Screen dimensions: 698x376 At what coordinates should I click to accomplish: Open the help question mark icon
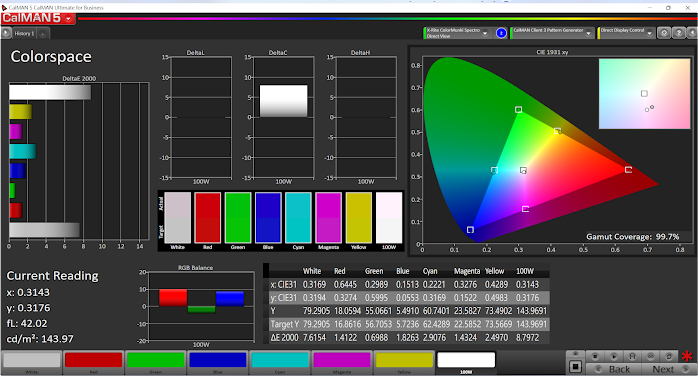pyautogui.click(x=678, y=33)
